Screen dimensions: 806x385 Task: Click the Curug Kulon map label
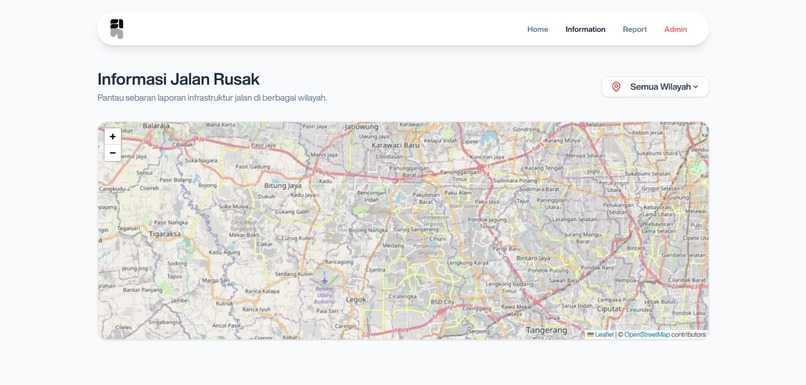click(x=298, y=239)
